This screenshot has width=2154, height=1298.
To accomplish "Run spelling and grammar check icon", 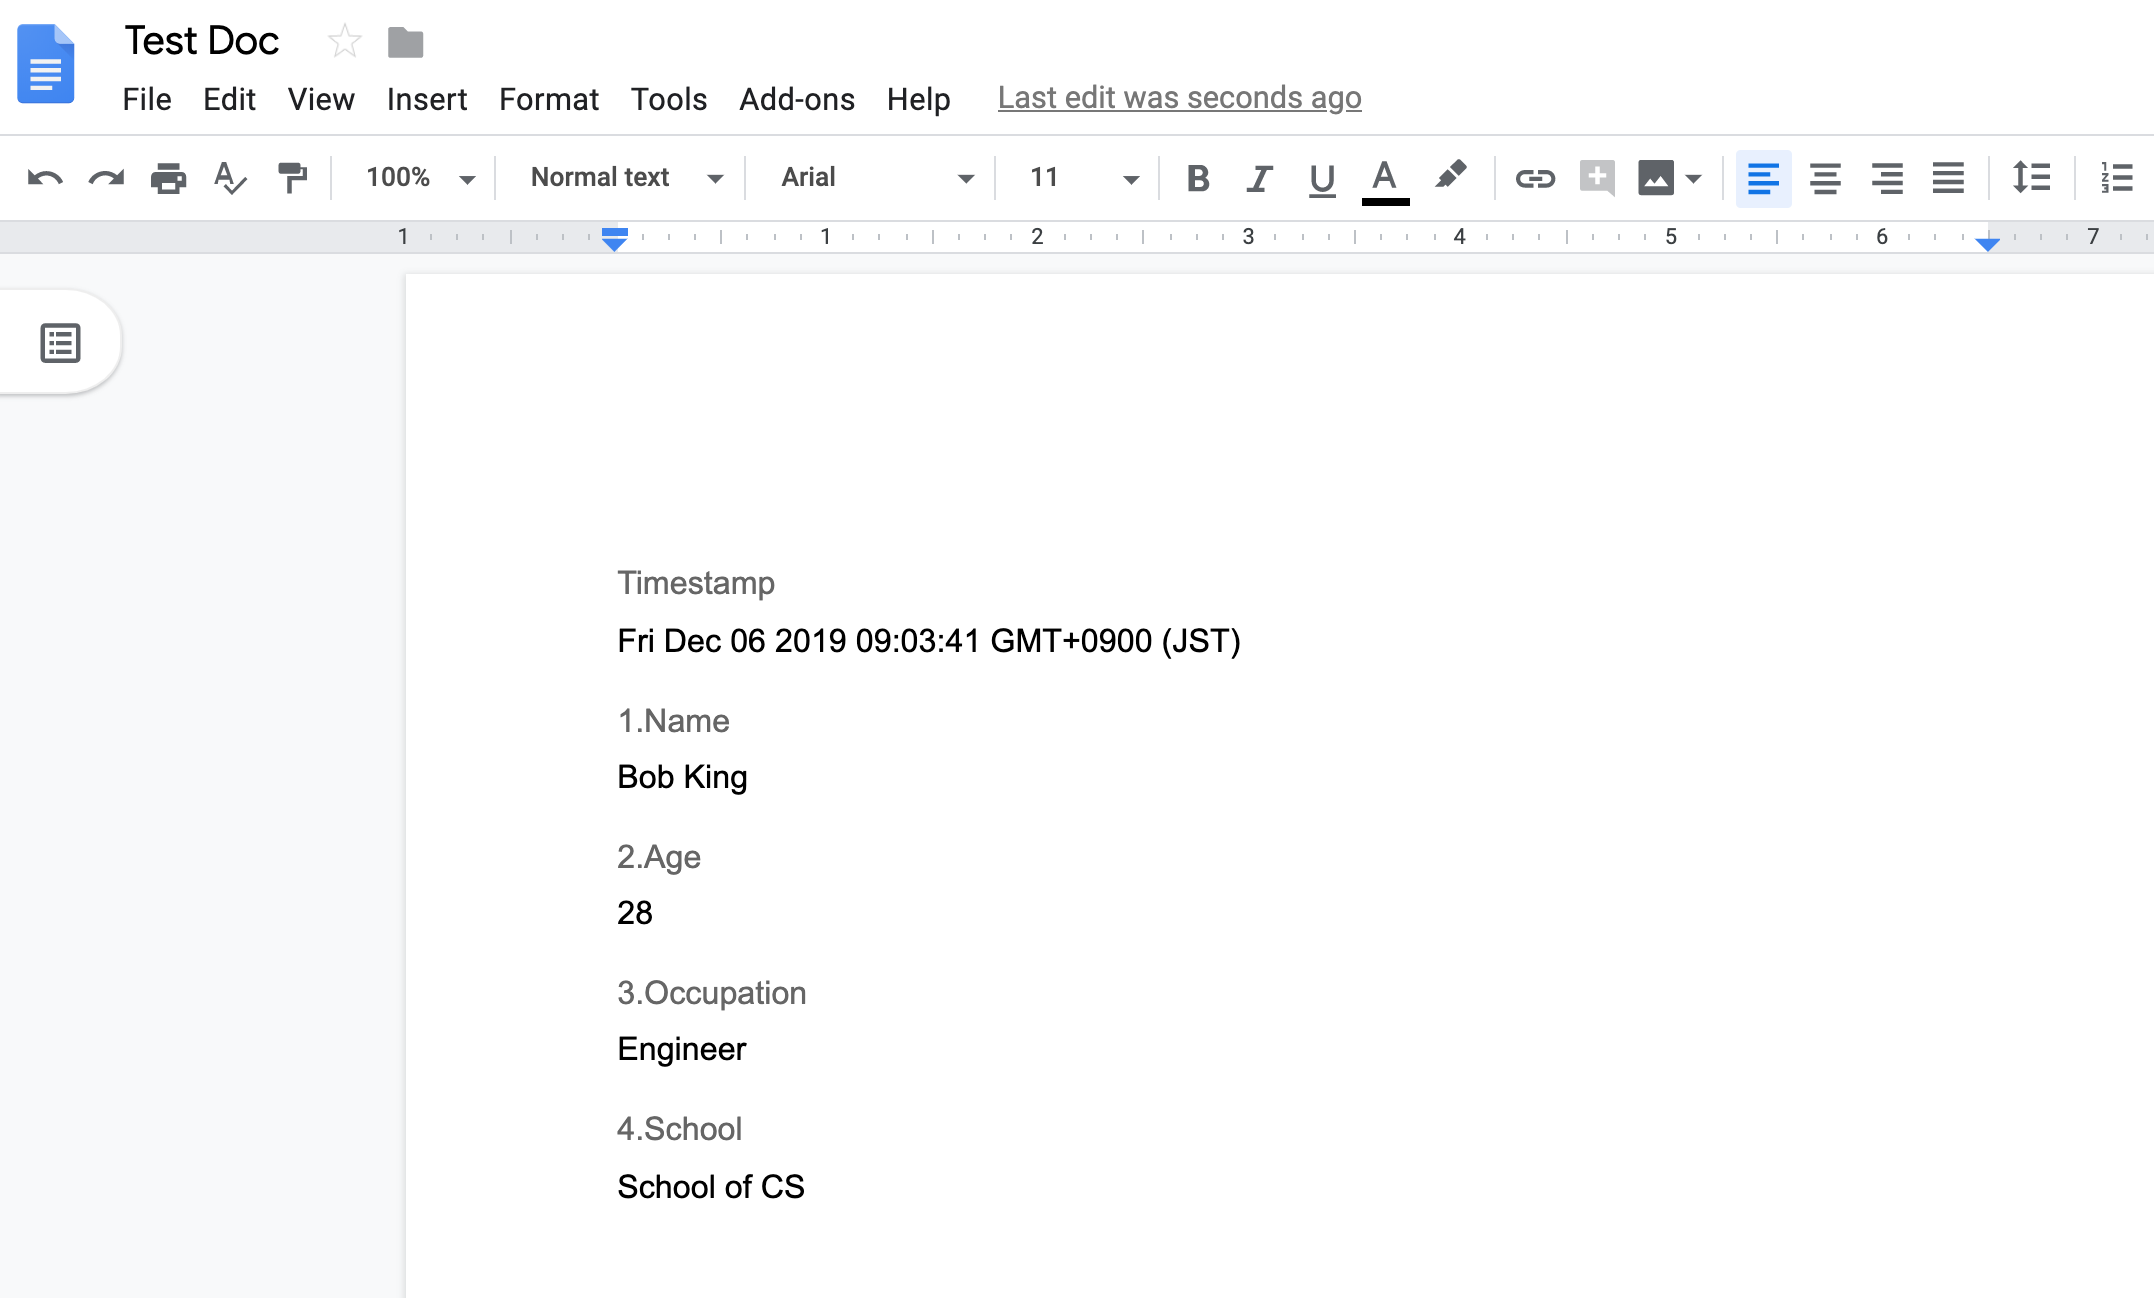I will click(230, 178).
